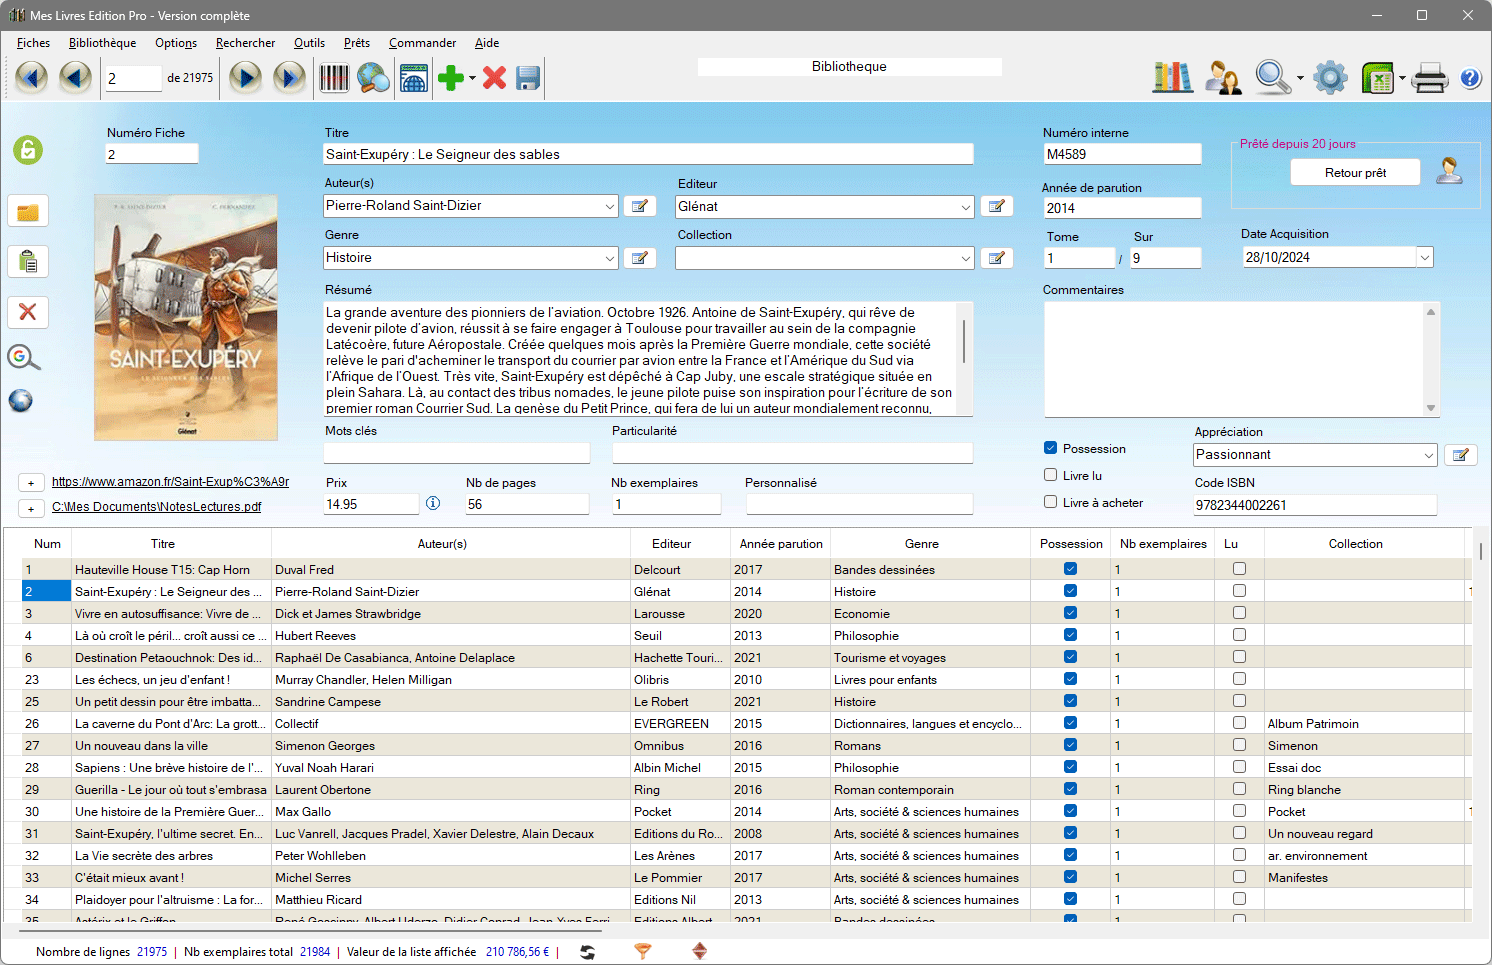Open the help question mark icon
Image resolution: width=1492 pixels, height=965 pixels.
coord(1470,77)
